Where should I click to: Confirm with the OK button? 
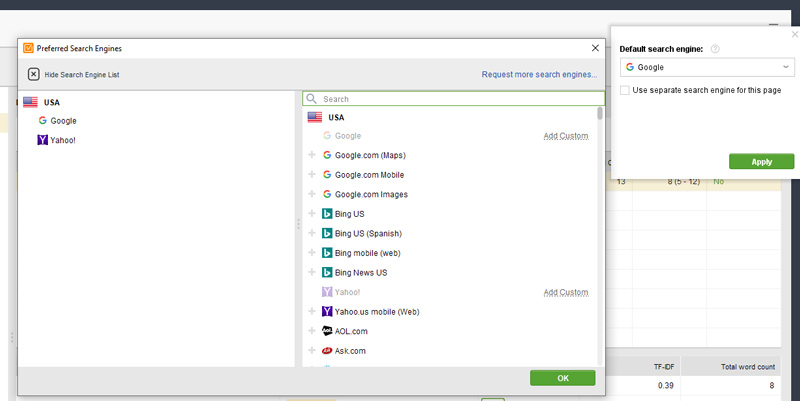[563, 378]
